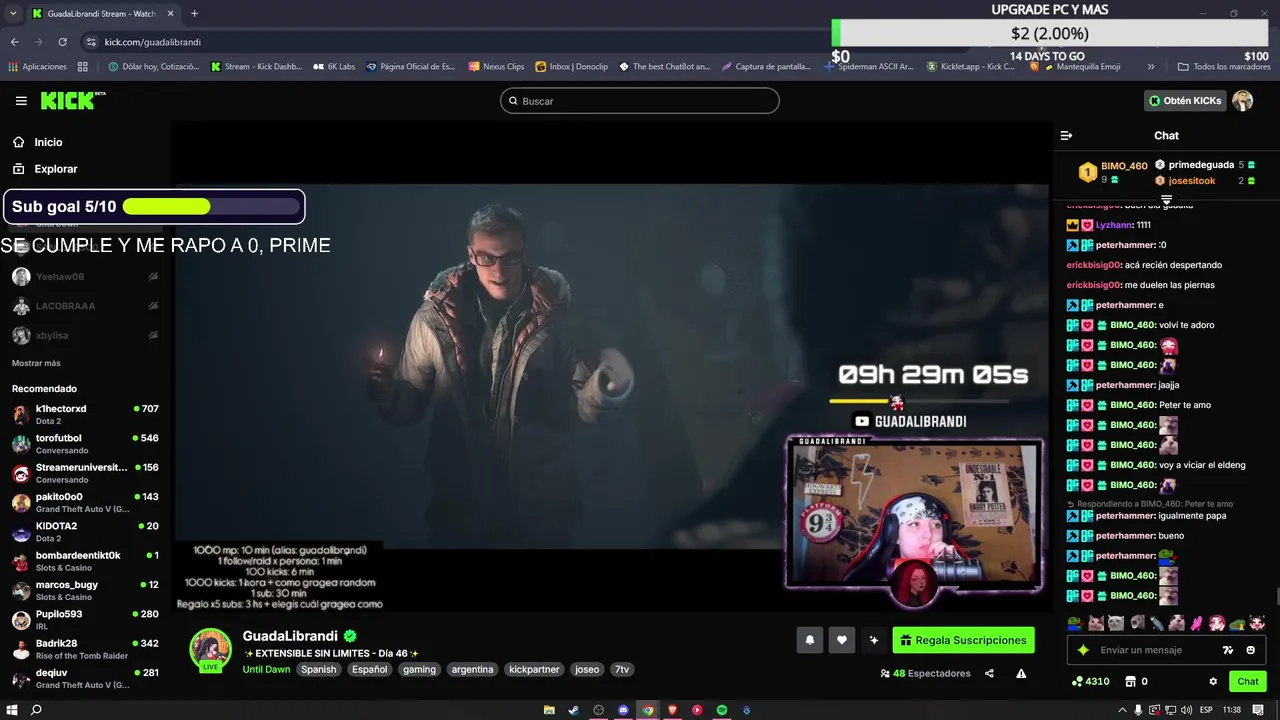Collapse the chat panel
Viewport: 1280px width, 720px height.
(1066, 135)
